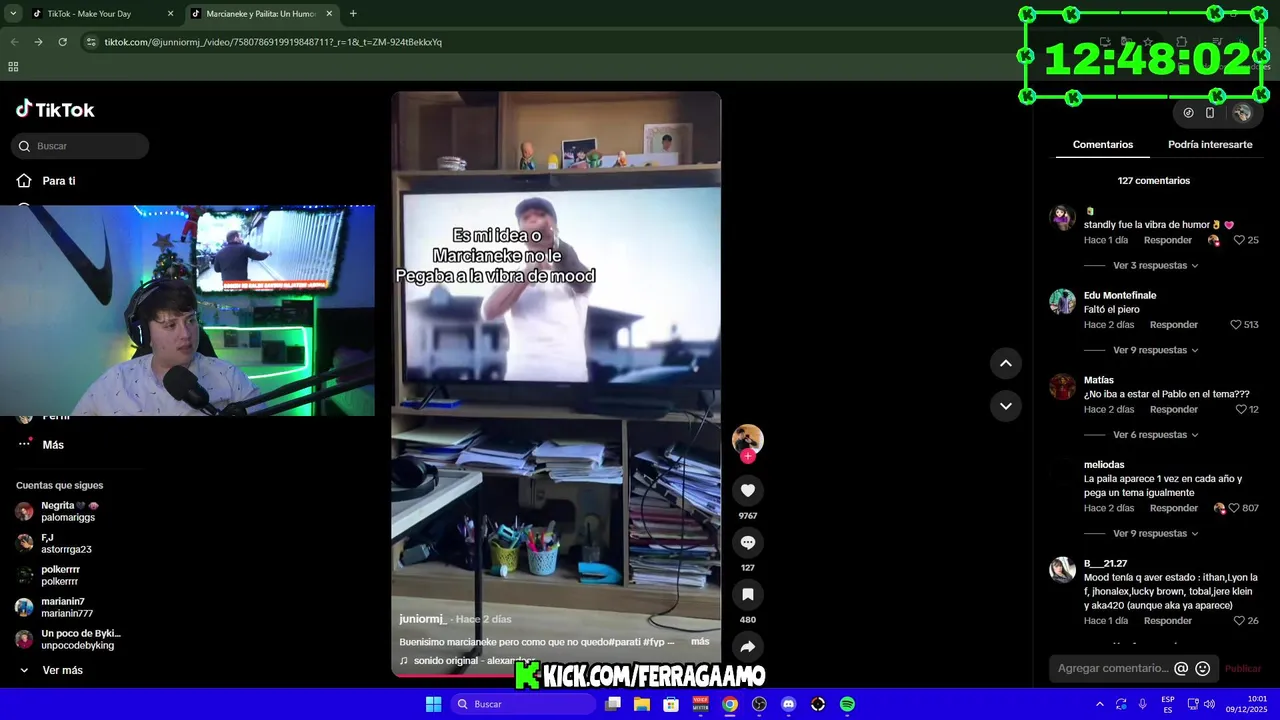This screenshot has height=720, width=1280.
Task: Reply to the standly fue la vibra comment
Action: pyautogui.click(x=1167, y=240)
